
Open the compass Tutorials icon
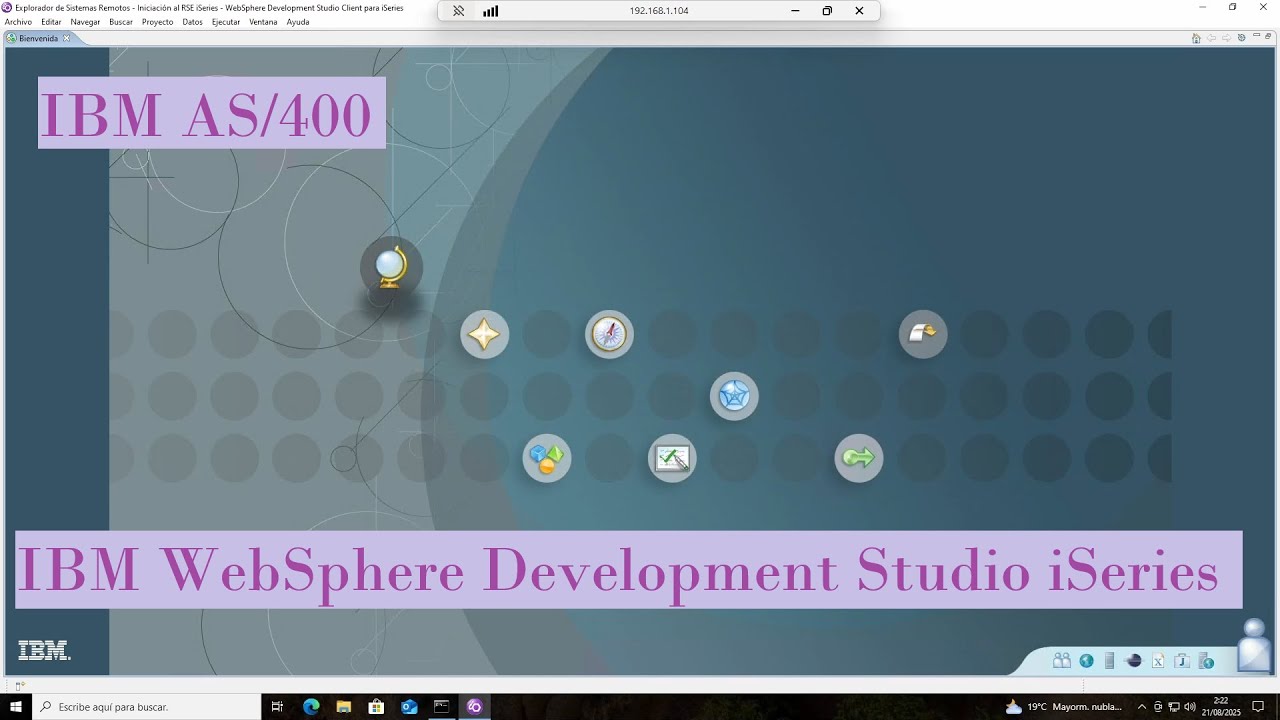(x=609, y=334)
